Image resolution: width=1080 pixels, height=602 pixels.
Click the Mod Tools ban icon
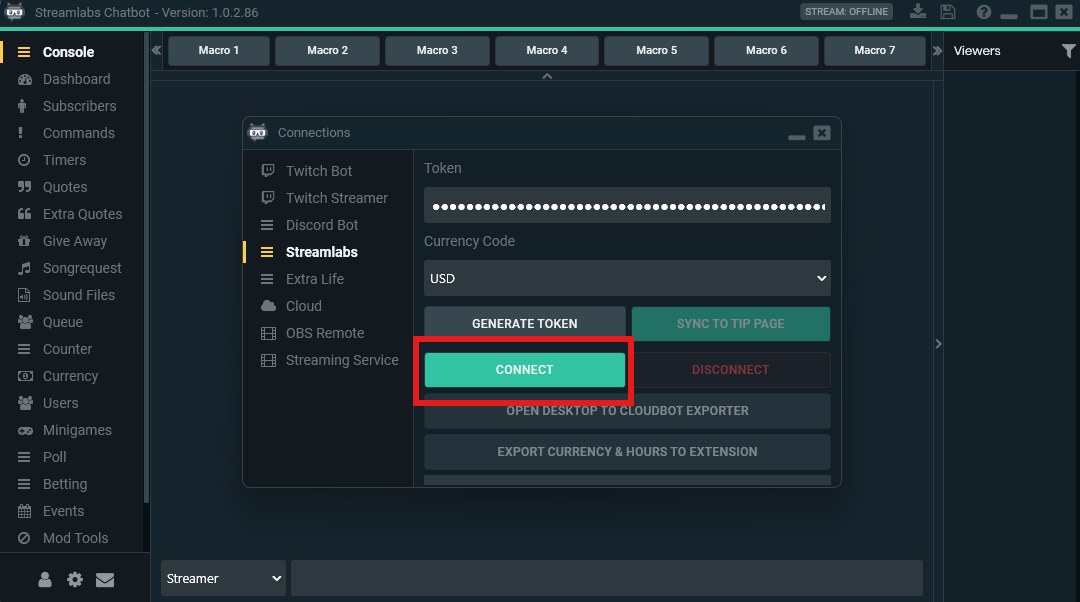(x=24, y=538)
